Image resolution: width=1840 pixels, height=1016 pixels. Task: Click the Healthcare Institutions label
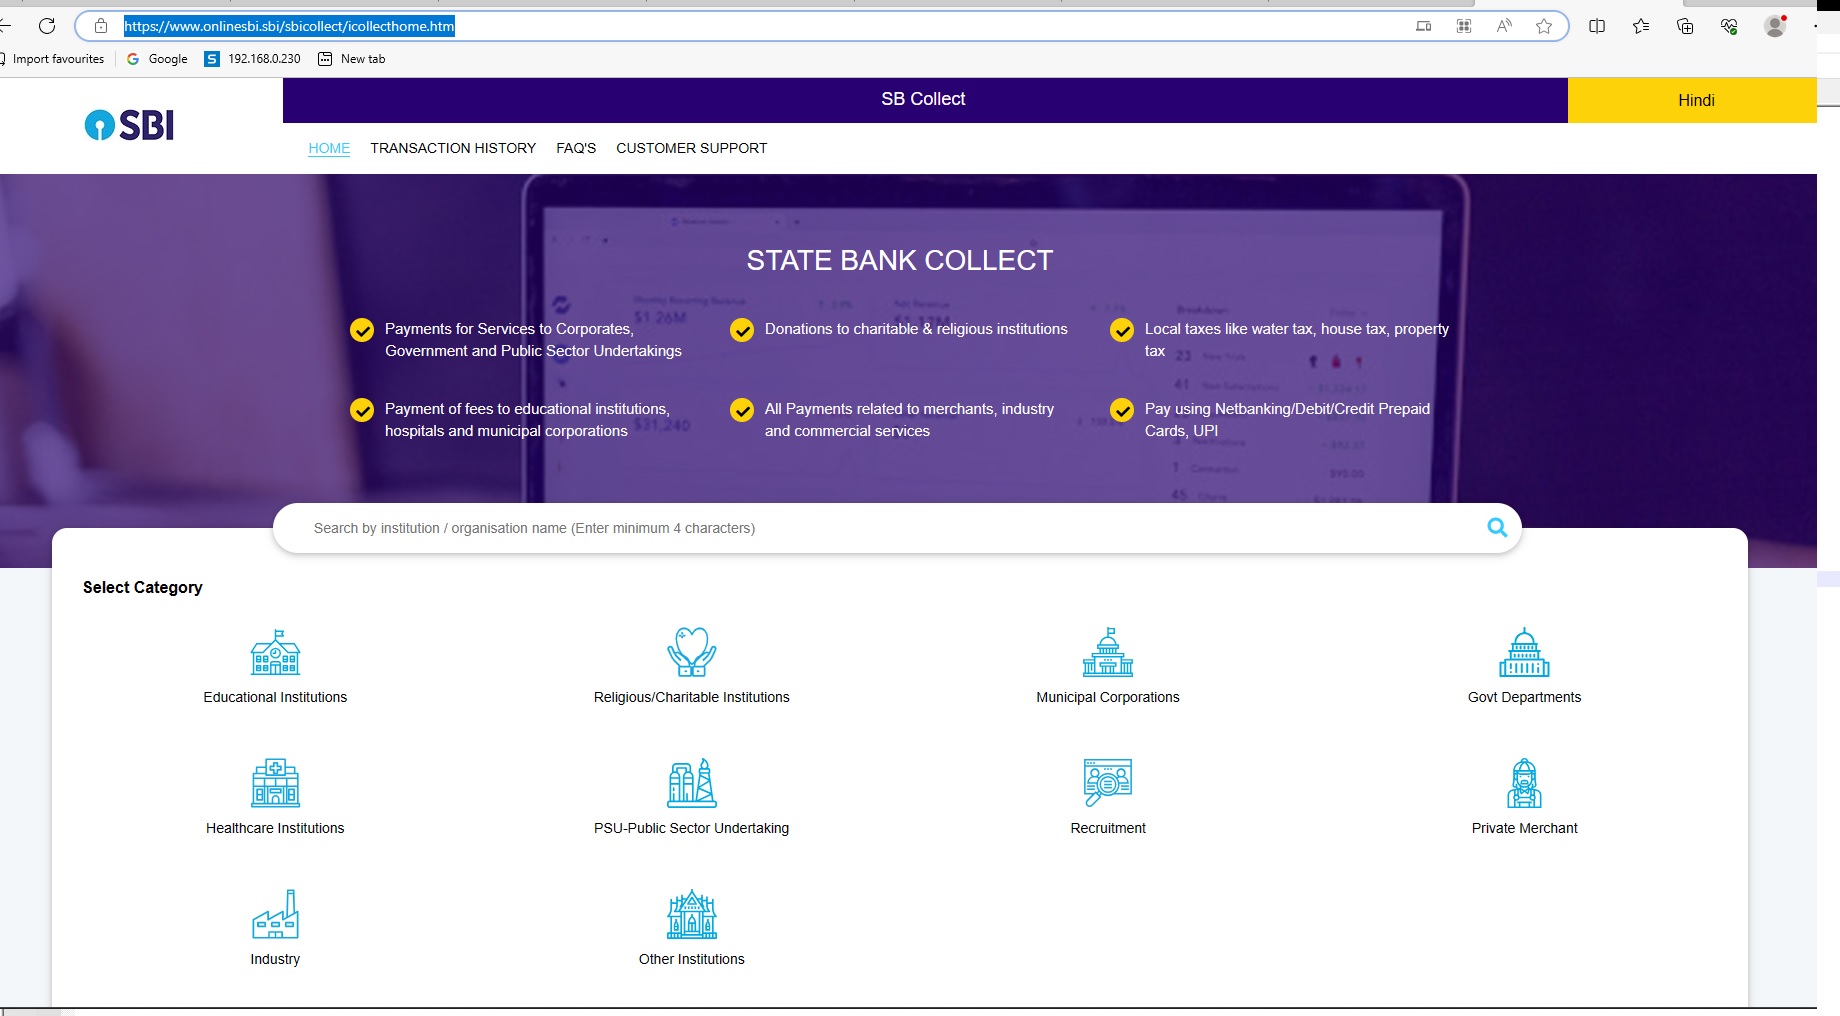click(275, 828)
